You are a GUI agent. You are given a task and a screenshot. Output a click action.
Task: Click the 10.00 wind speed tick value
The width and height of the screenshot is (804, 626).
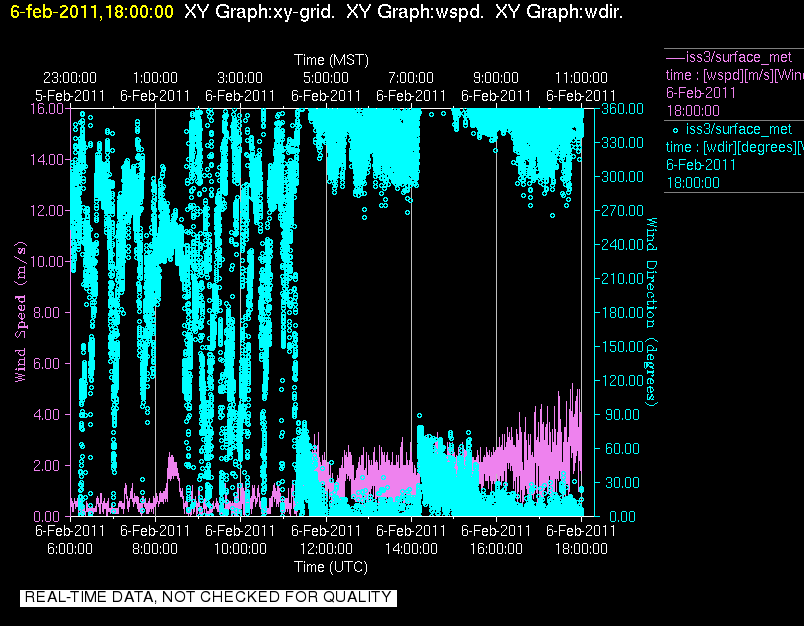(47, 261)
